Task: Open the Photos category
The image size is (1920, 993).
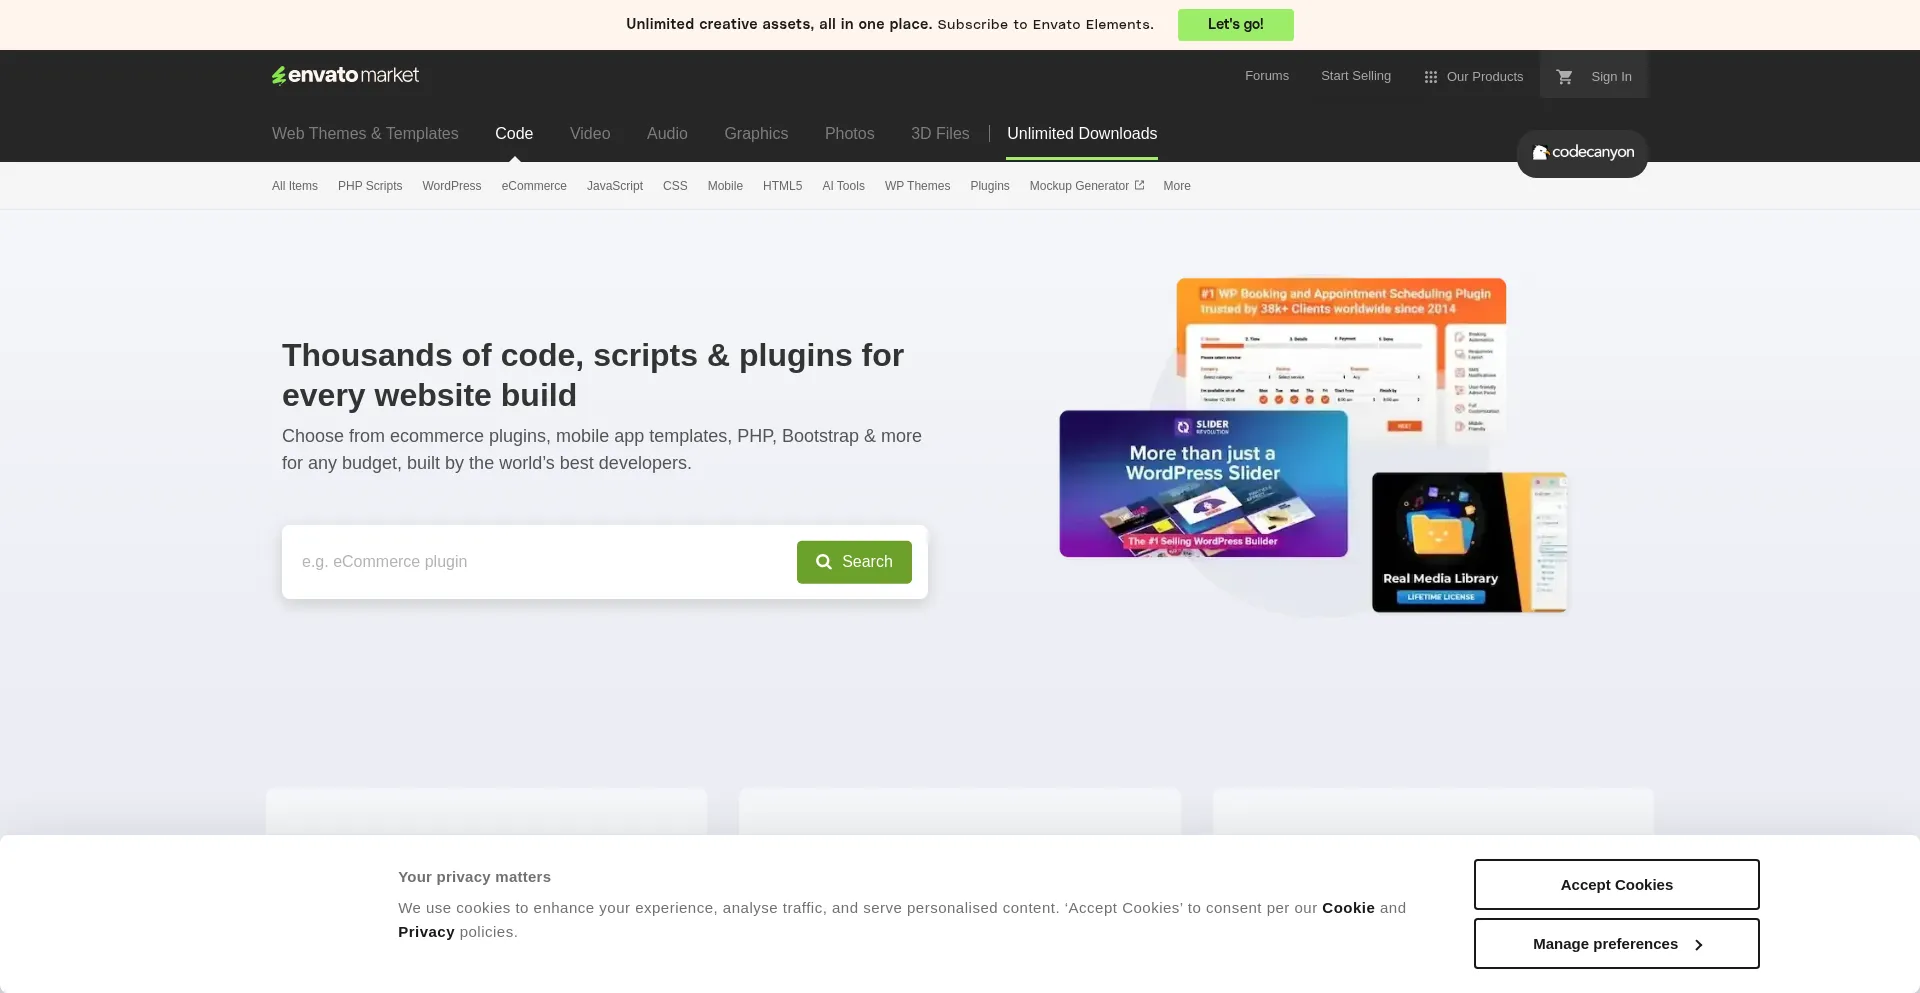Action: 850,133
